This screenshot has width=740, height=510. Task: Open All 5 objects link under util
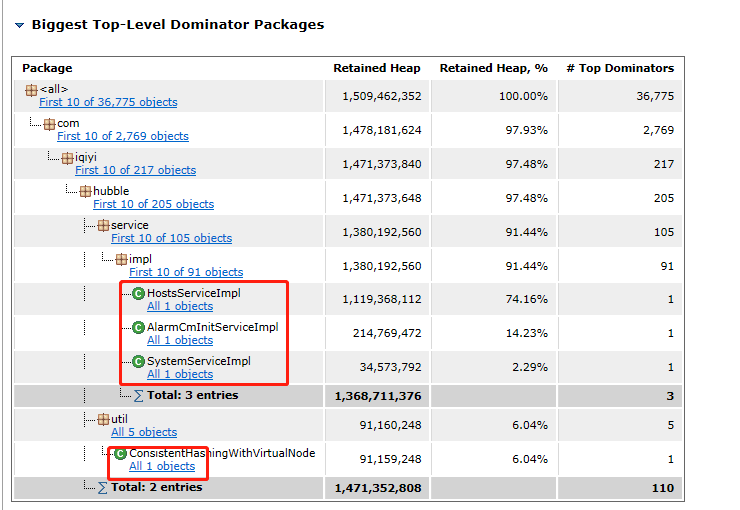(x=144, y=432)
